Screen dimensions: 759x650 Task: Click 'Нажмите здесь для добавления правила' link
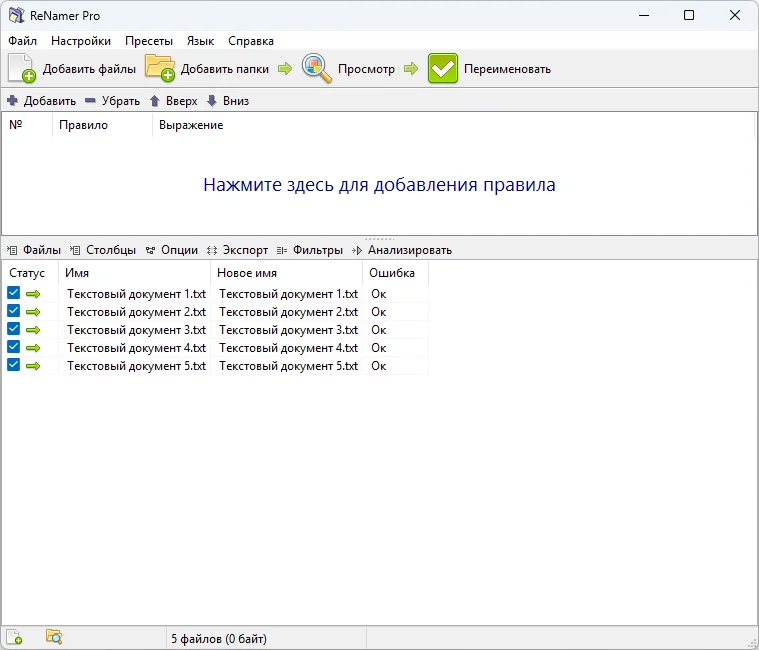[x=379, y=185]
